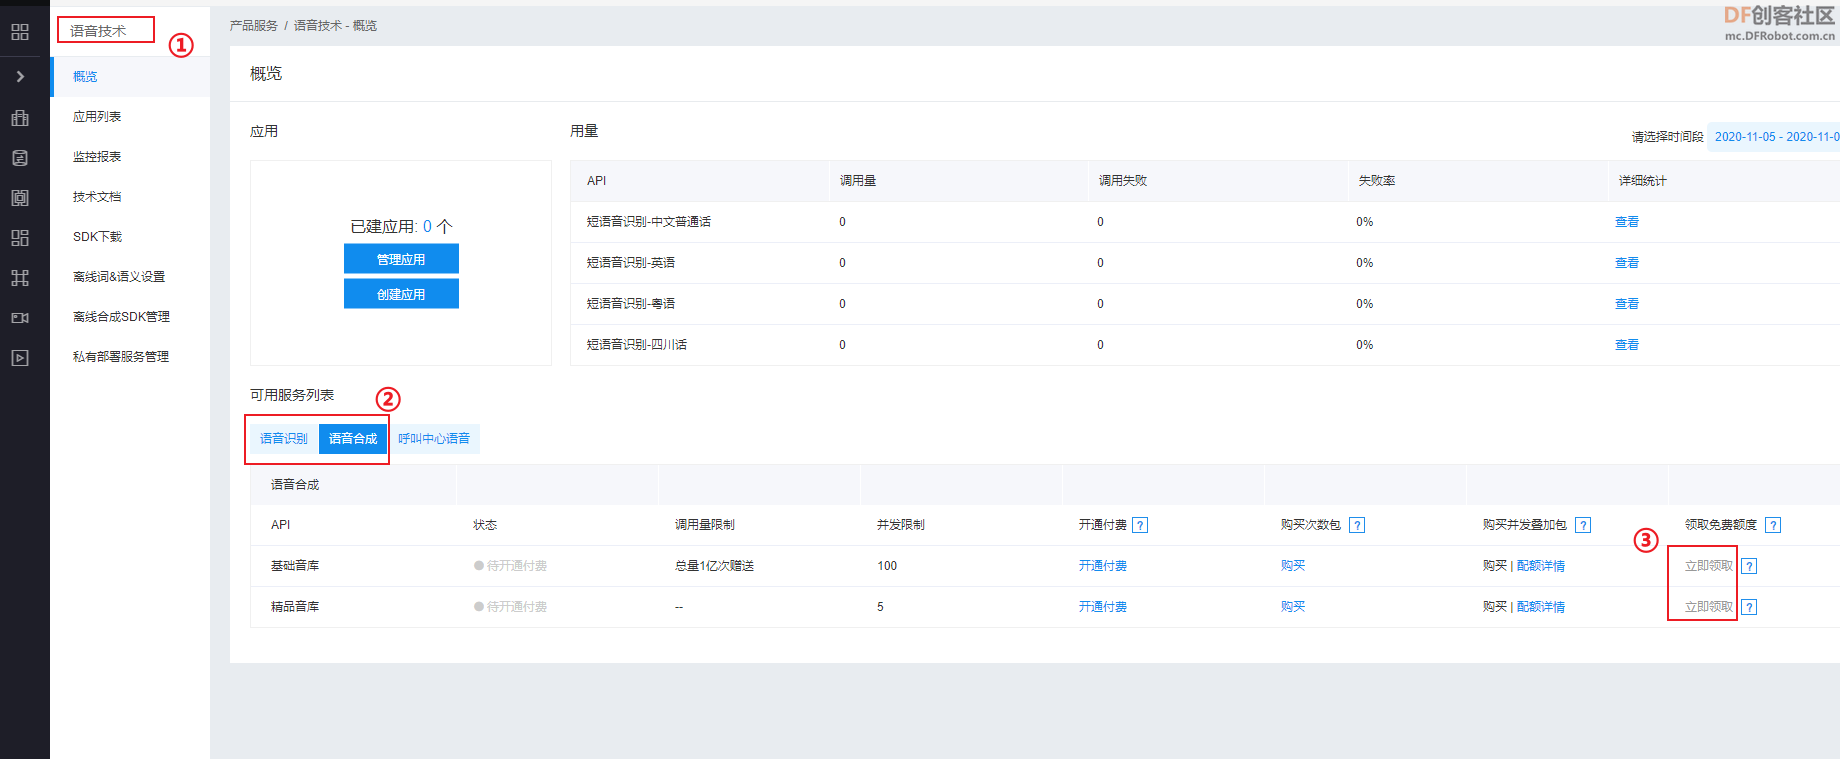Open the date range picker field
Screen dimensions: 1840x759
point(1773,136)
